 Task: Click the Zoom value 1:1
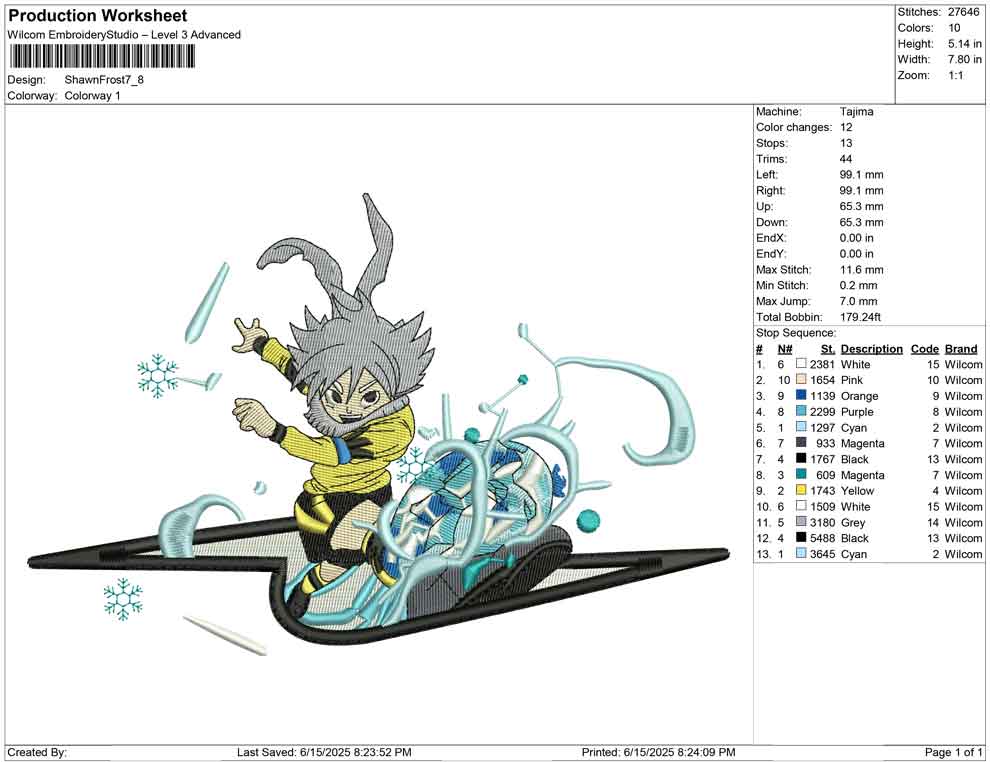click(955, 75)
